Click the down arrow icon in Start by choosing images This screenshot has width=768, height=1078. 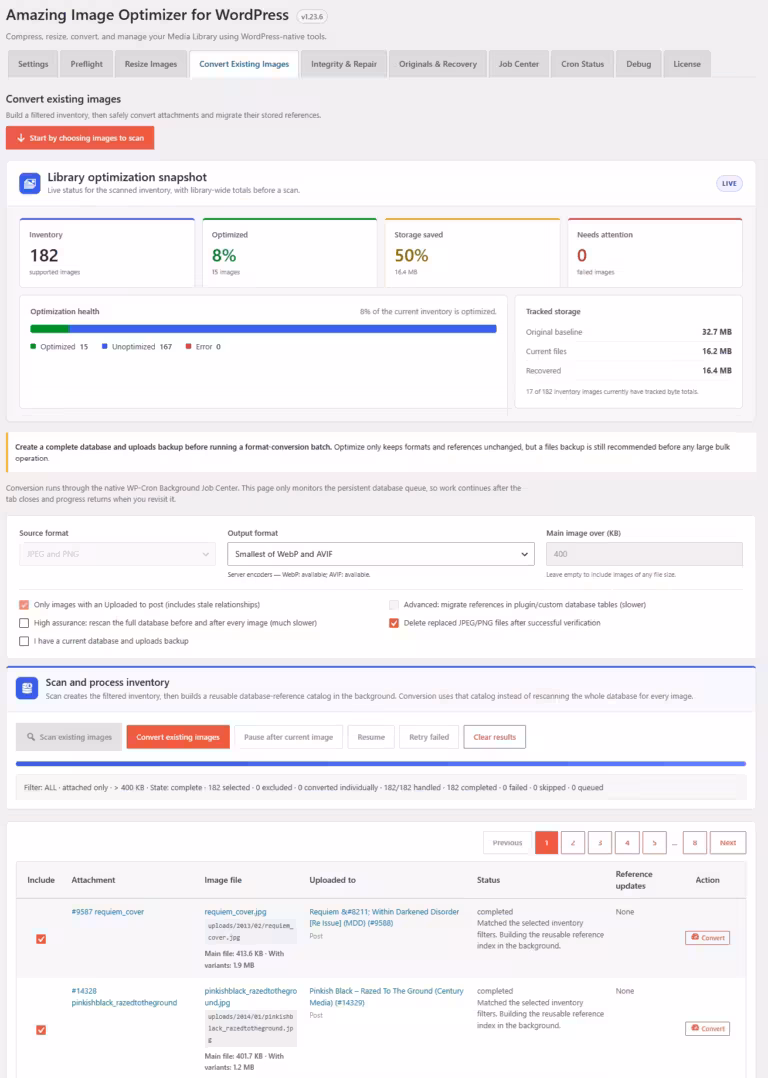click(21, 138)
